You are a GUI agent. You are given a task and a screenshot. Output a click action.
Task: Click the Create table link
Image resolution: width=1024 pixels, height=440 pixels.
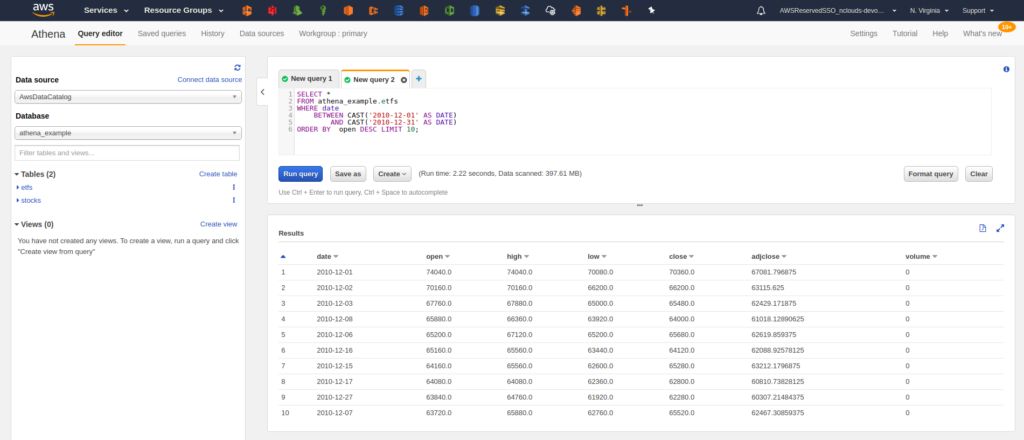pyautogui.click(x=218, y=174)
